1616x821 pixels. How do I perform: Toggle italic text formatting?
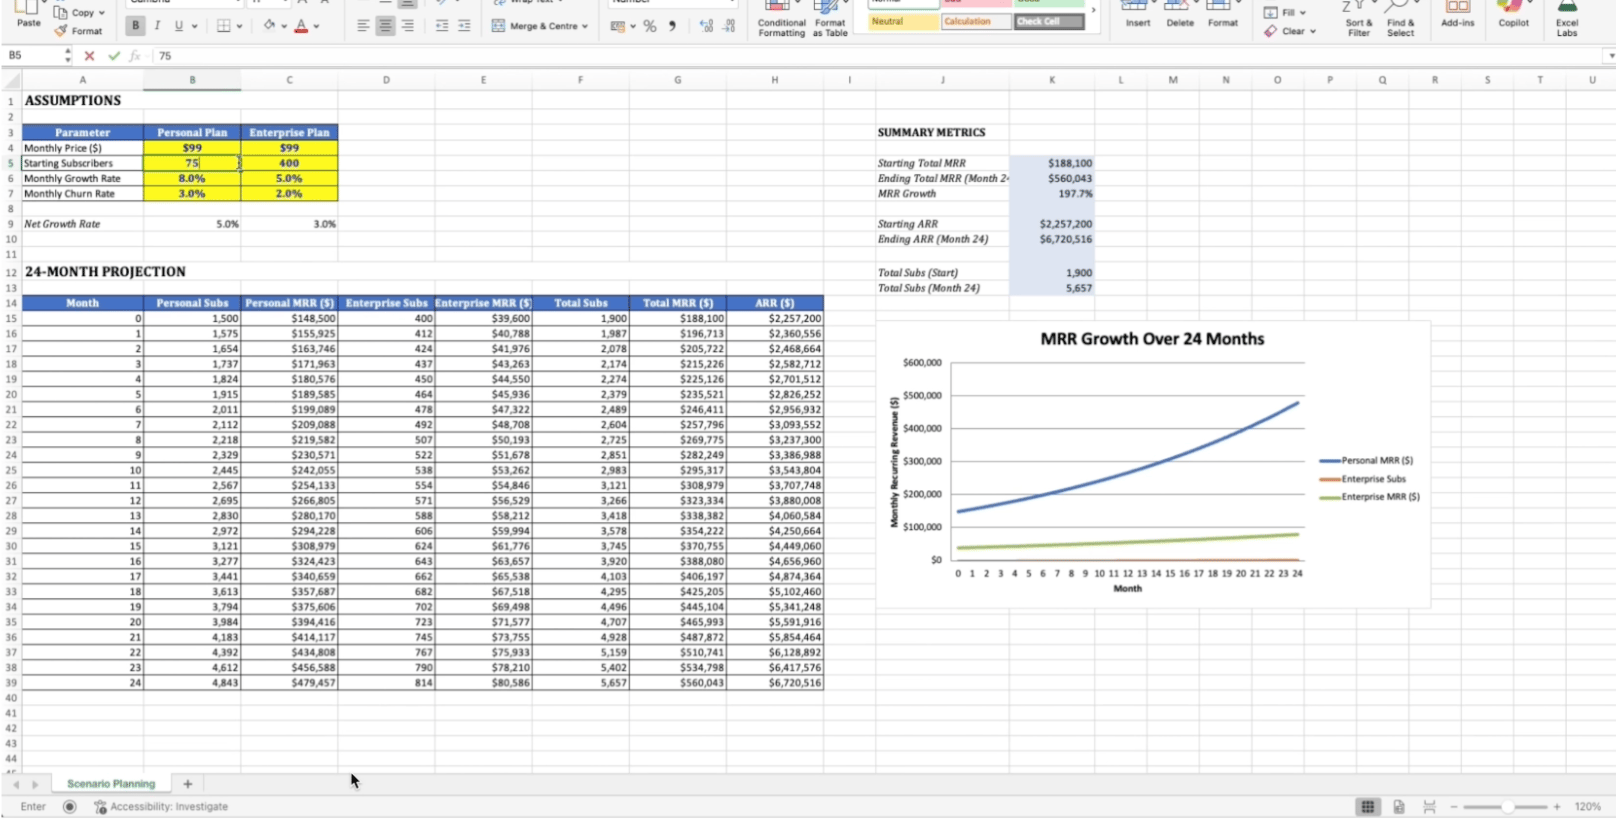pyautogui.click(x=157, y=26)
